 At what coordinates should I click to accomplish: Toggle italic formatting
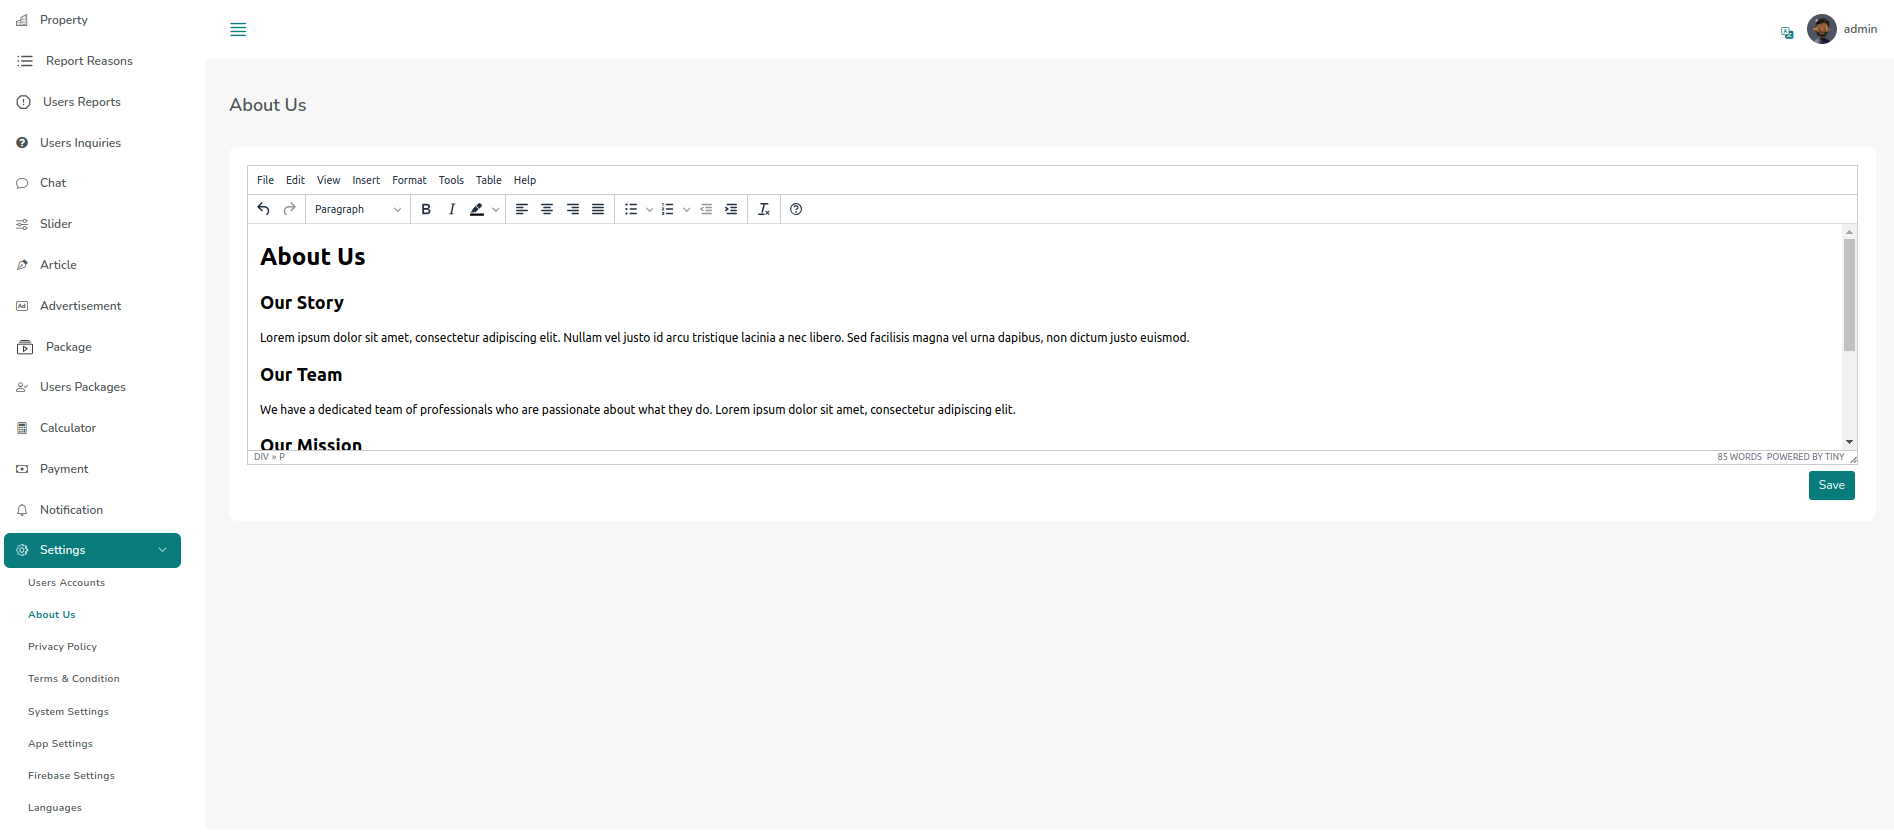click(x=452, y=209)
